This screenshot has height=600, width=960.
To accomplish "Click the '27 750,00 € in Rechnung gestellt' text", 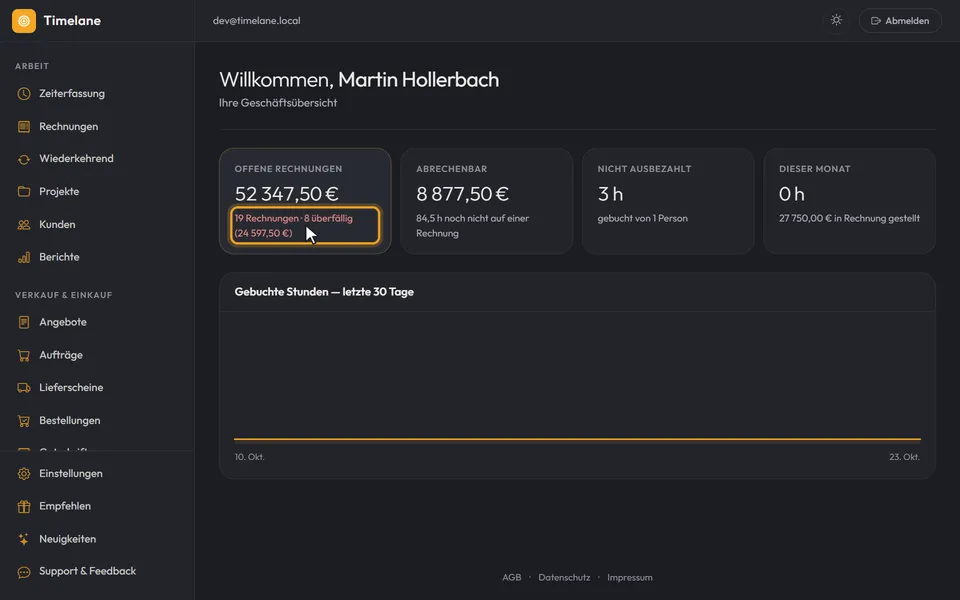I will pyautogui.click(x=849, y=219).
